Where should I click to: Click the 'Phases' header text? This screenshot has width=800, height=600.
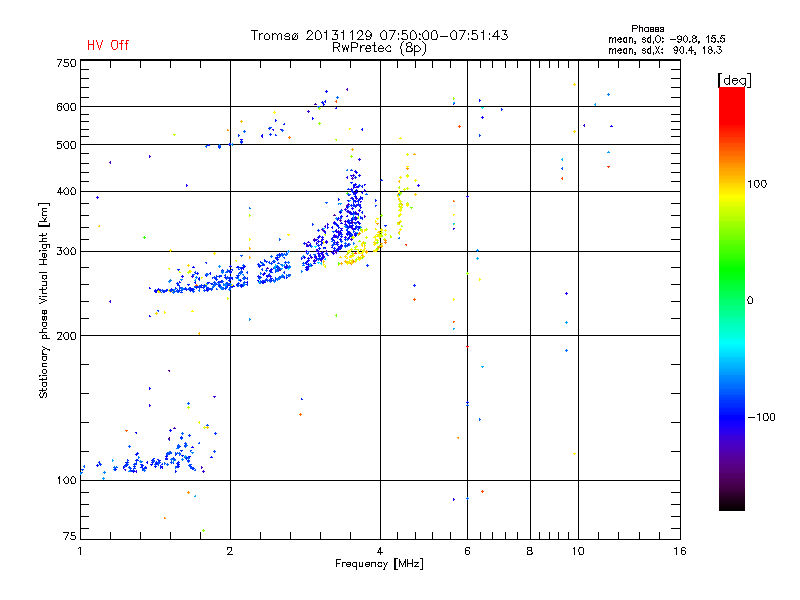[x=647, y=29]
